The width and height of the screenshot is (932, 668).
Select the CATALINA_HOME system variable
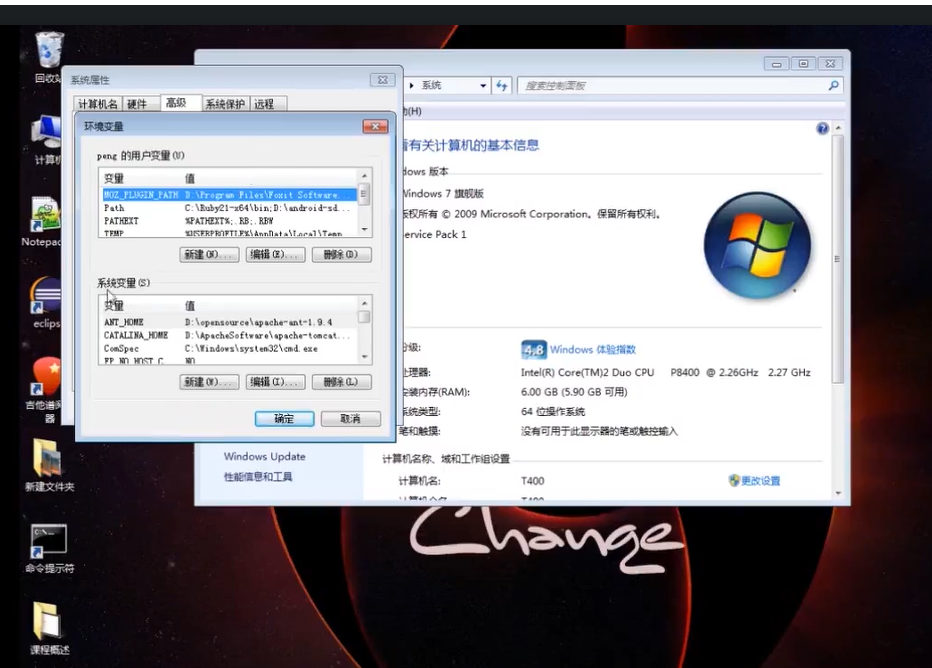coord(229,335)
